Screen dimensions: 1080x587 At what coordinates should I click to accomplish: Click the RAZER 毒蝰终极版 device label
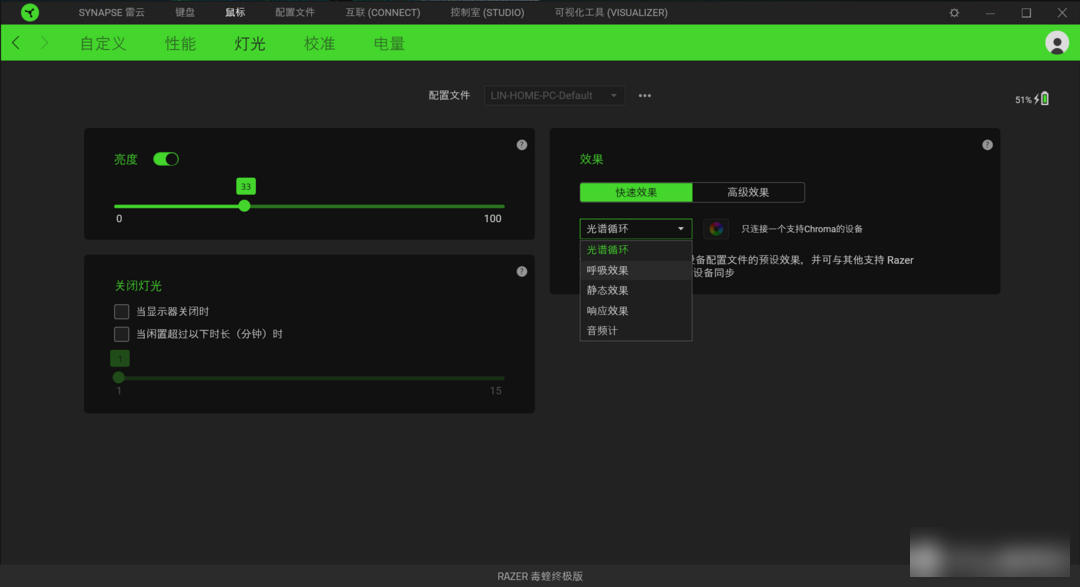click(x=540, y=576)
